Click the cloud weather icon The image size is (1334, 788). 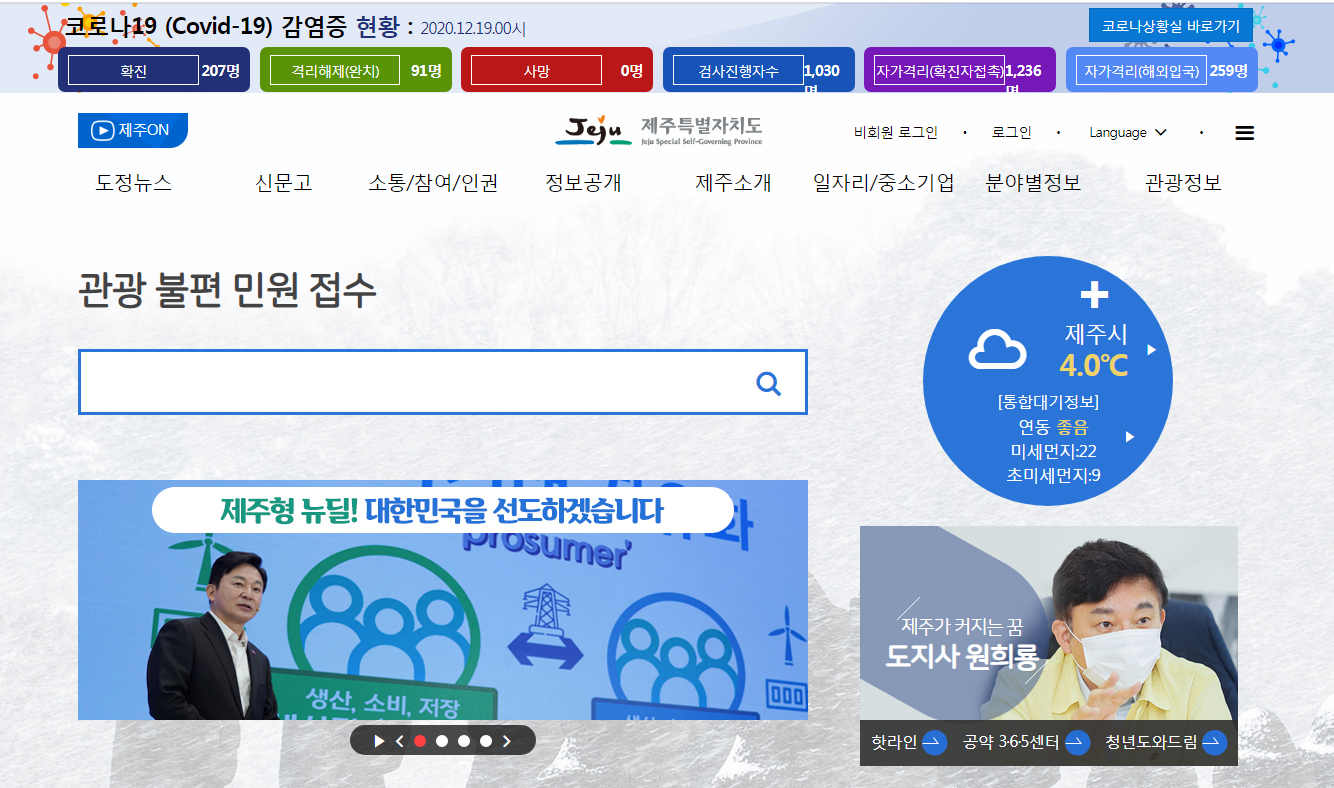997,350
